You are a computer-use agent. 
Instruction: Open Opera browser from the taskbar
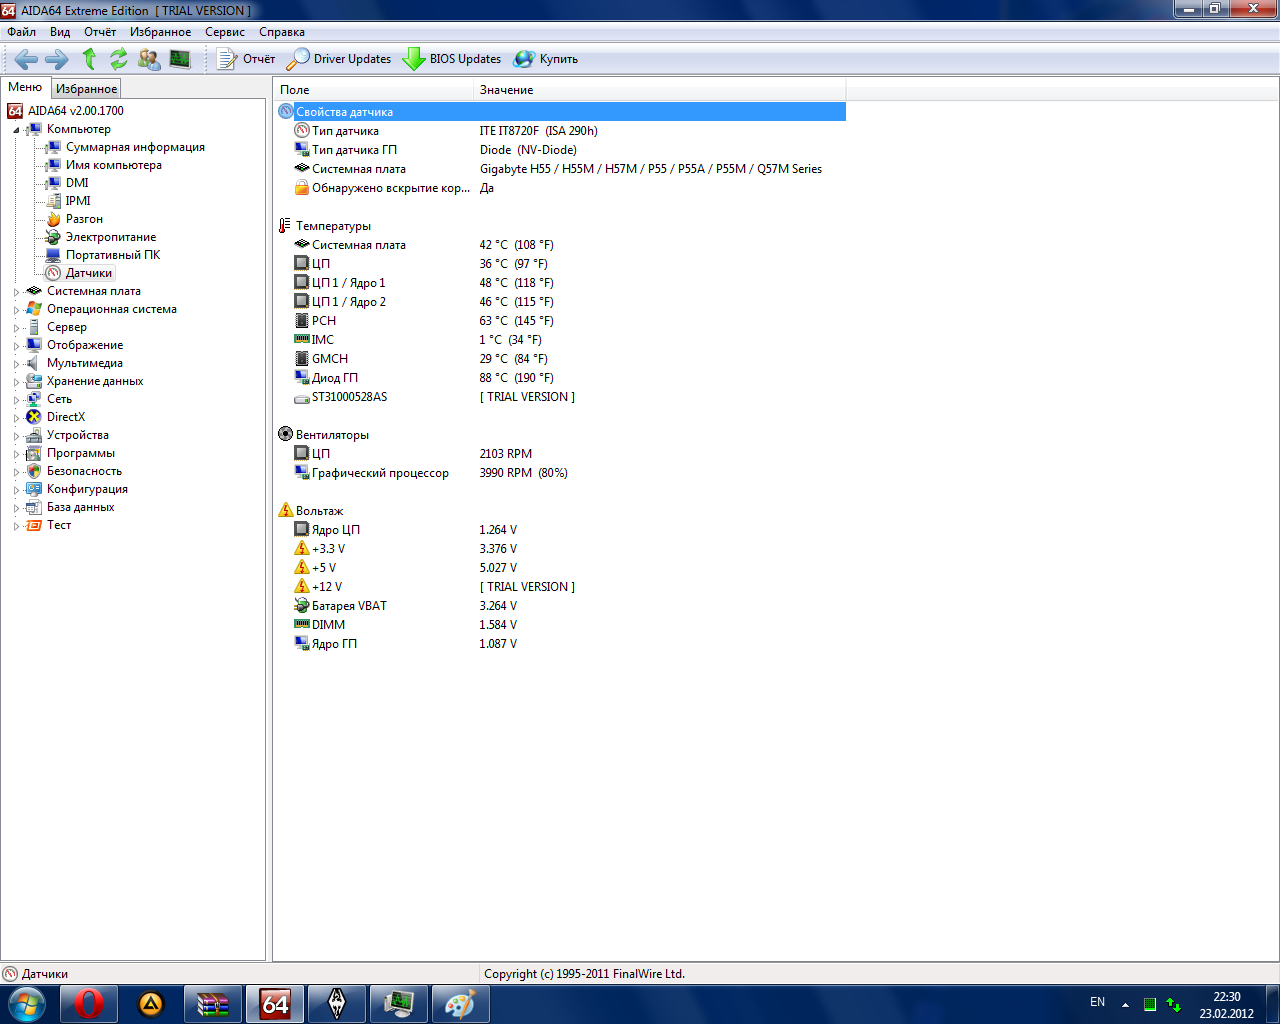pyautogui.click(x=88, y=1004)
